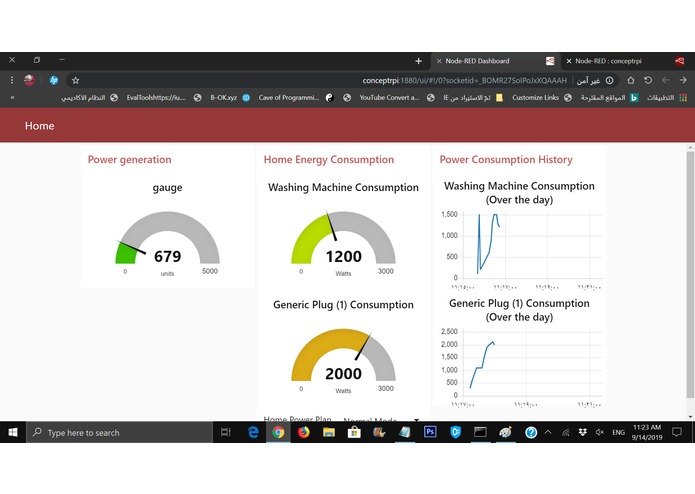Image resolution: width=695 pixels, height=494 pixels.
Task: Open the blue shield security app in taskbar
Action: coord(455,432)
